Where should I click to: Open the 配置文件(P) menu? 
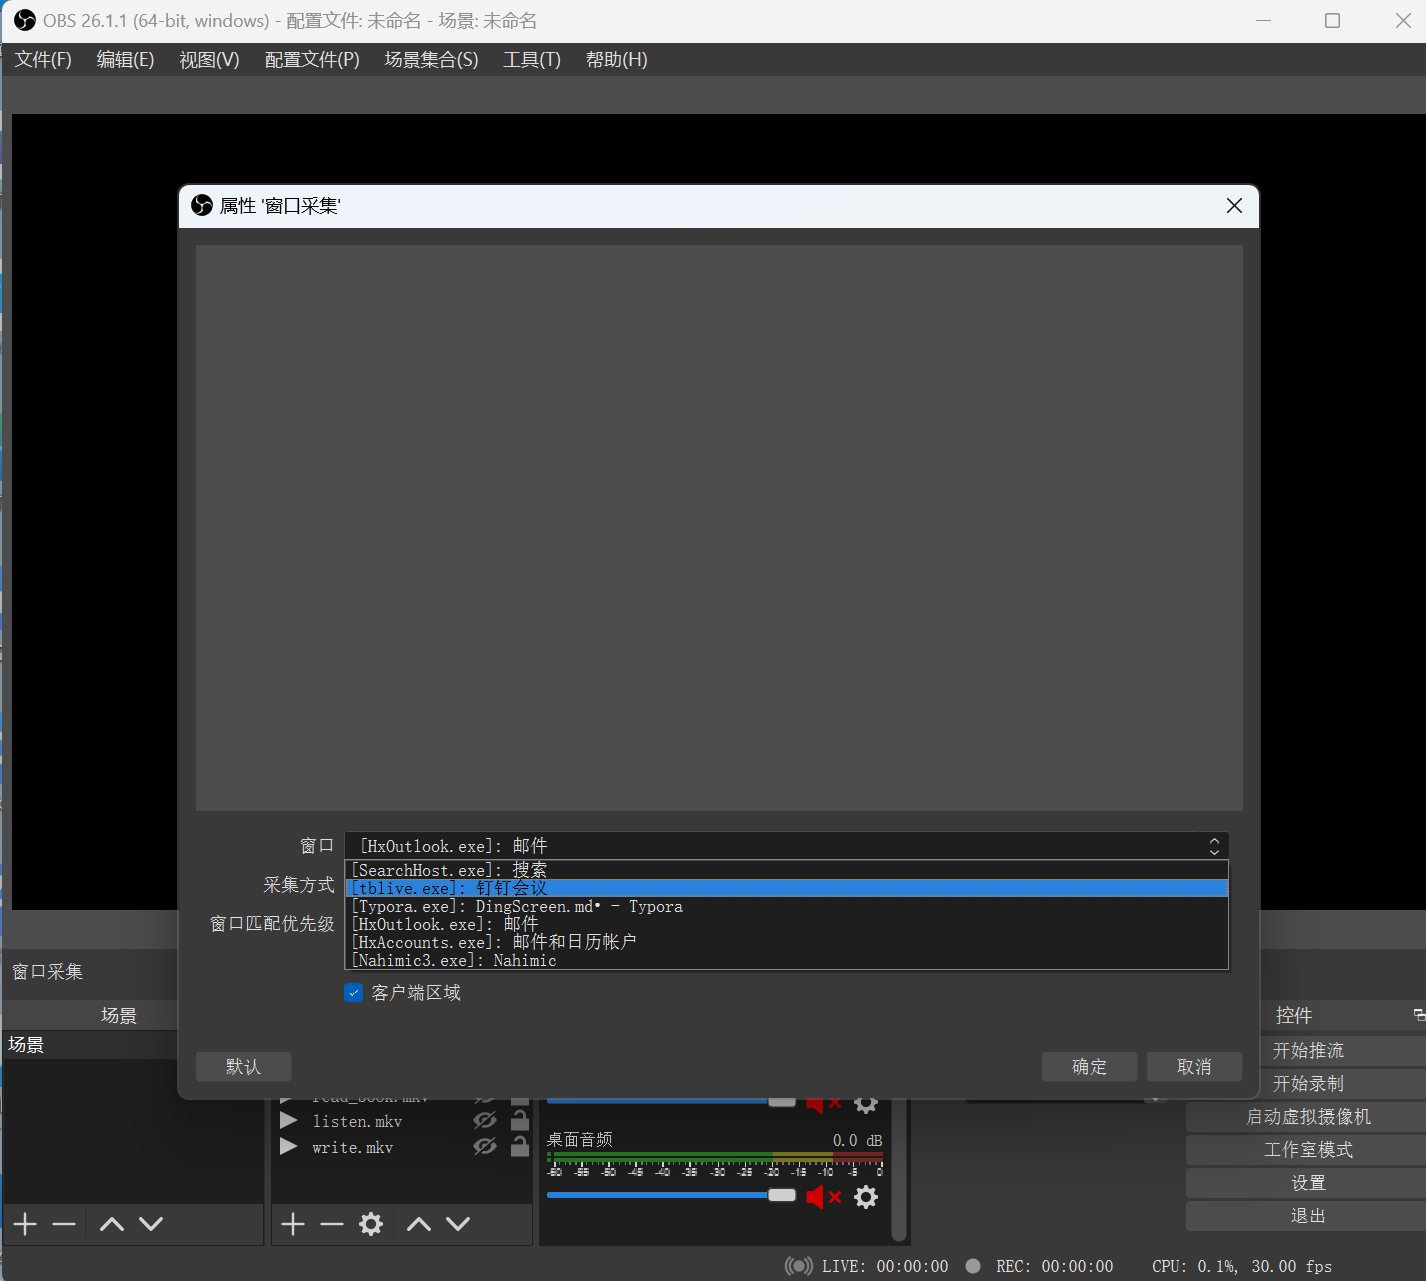click(312, 60)
